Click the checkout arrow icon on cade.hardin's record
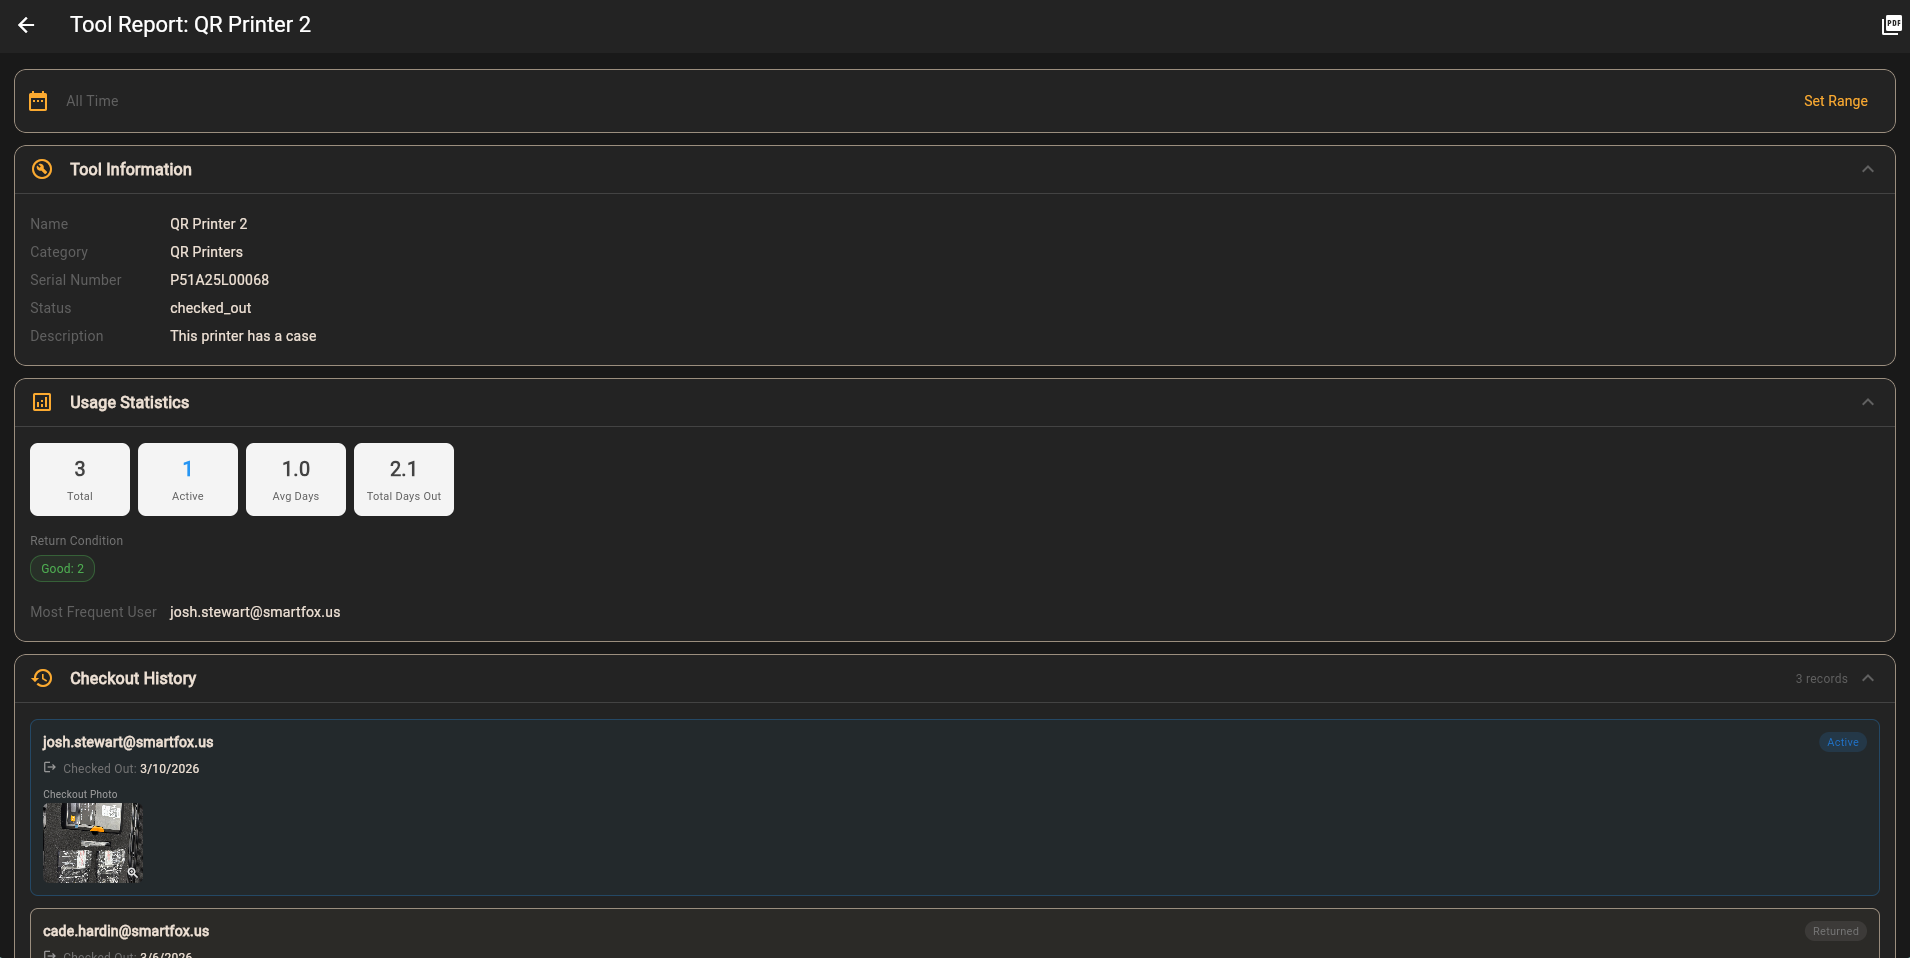Image resolution: width=1910 pixels, height=958 pixels. pyautogui.click(x=51, y=955)
